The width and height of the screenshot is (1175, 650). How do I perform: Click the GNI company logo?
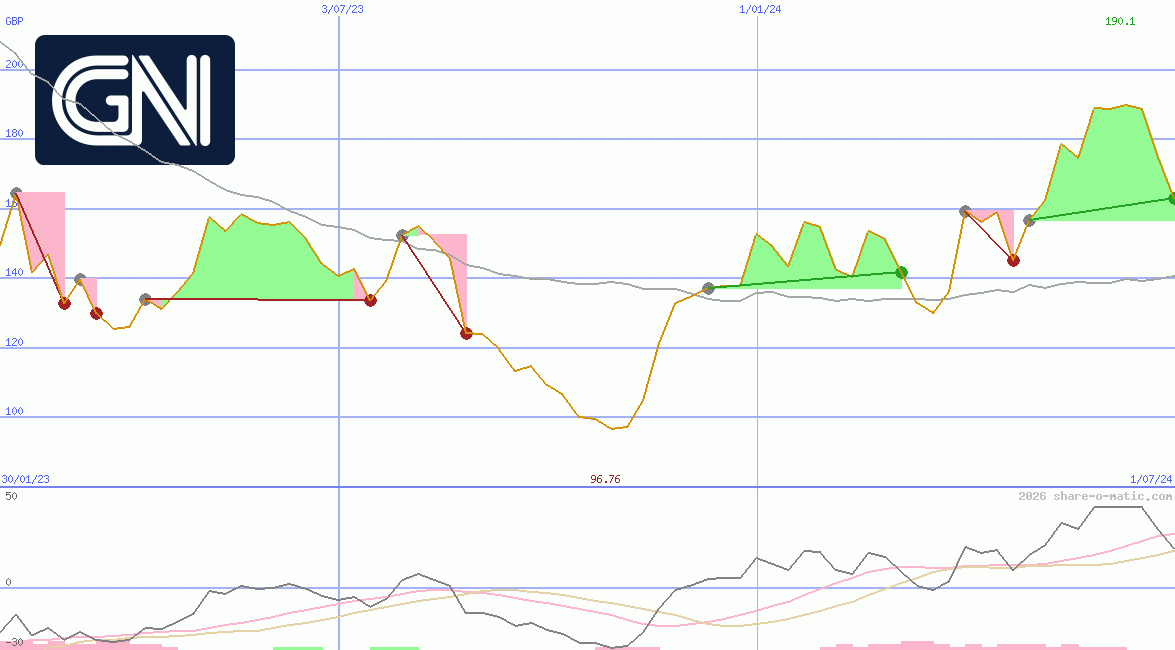(x=135, y=100)
